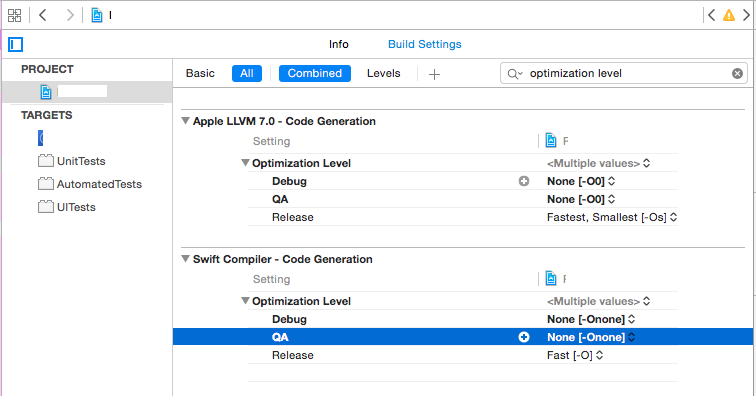The height and width of the screenshot is (396, 756).
Task: Select the Build Settings tab
Action: [x=425, y=44]
